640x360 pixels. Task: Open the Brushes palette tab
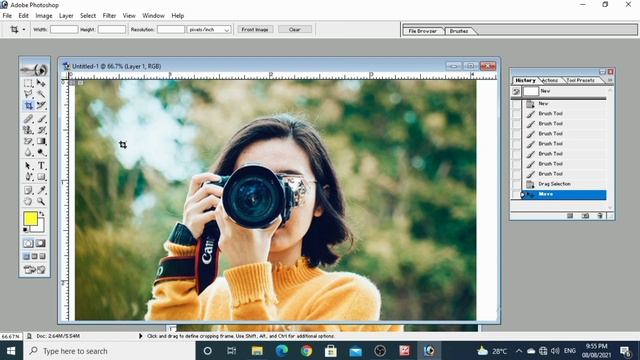[459, 31]
